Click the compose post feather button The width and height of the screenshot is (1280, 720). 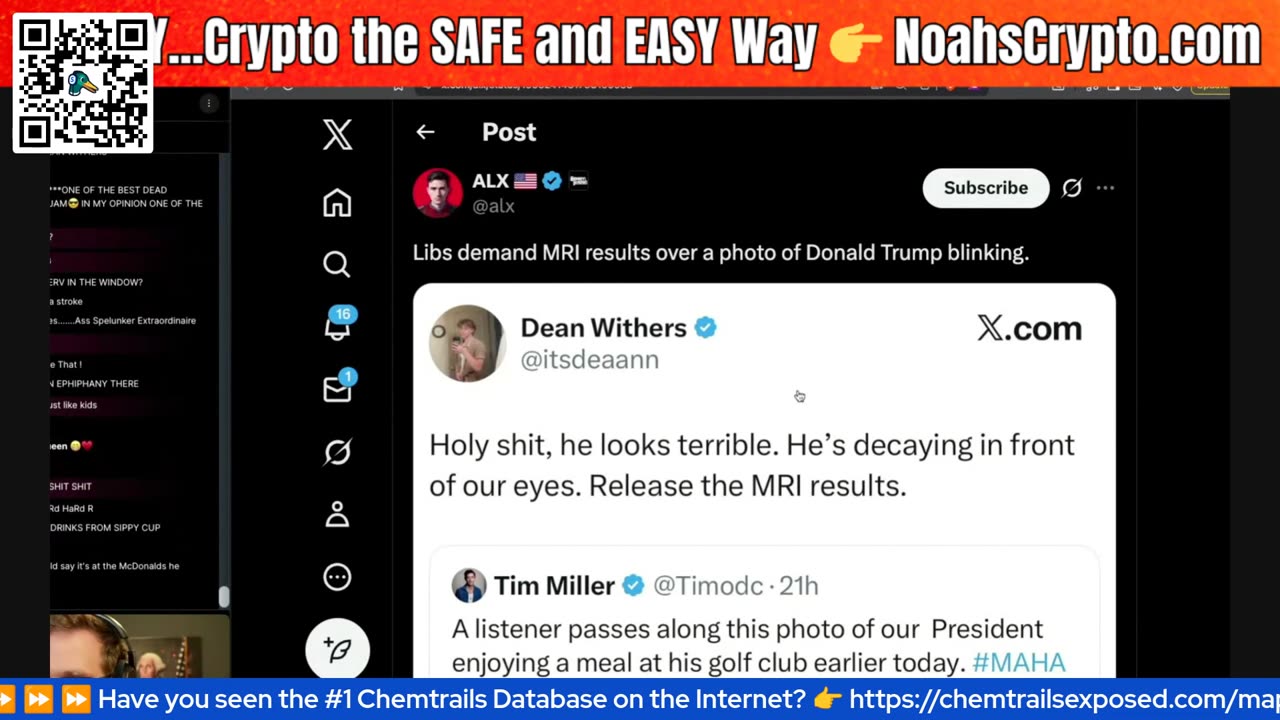click(x=337, y=650)
